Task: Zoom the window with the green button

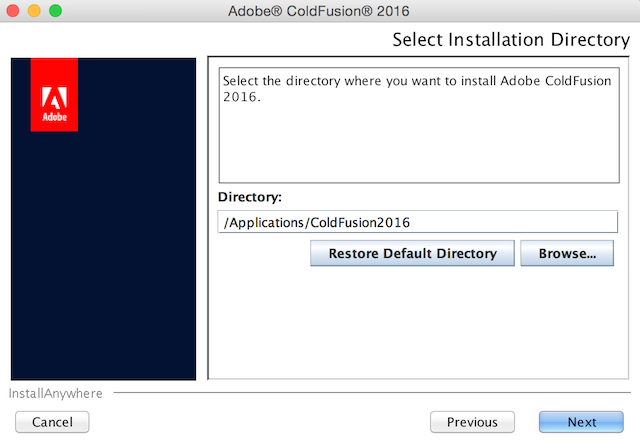Action: pyautogui.click(x=56, y=11)
